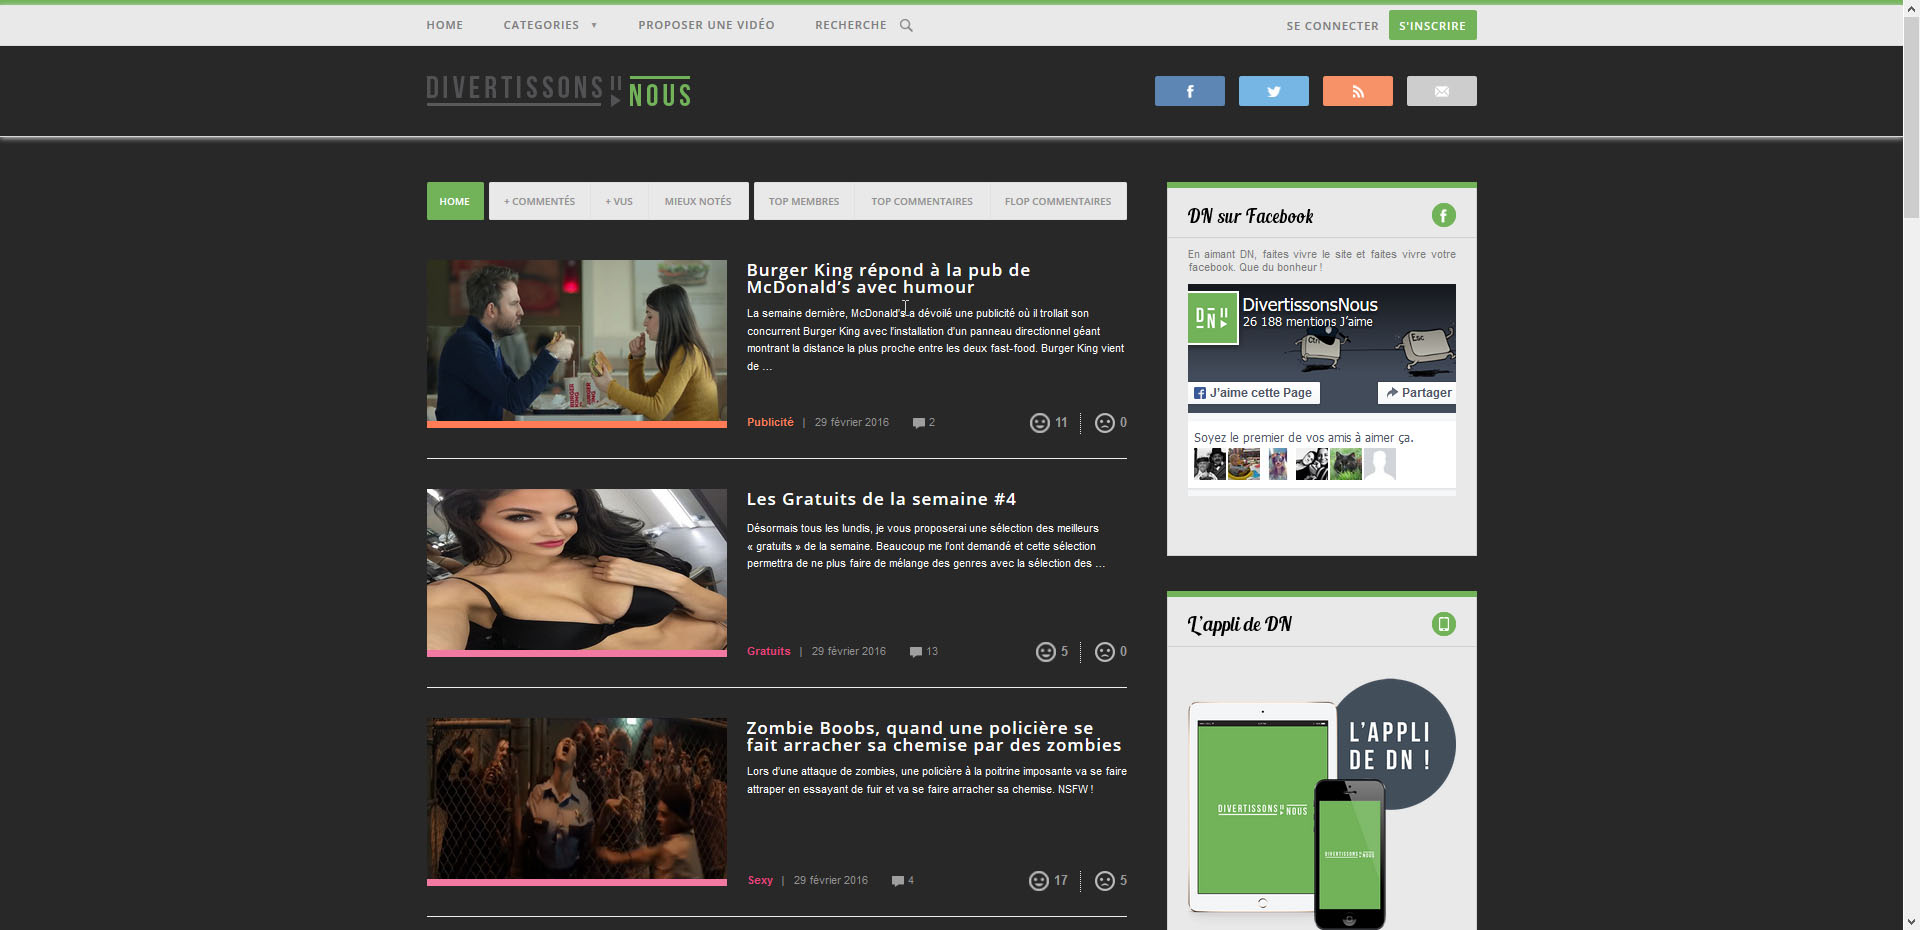Switch to Top membres tab
Image resolution: width=1920 pixels, height=930 pixels.
click(x=804, y=201)
